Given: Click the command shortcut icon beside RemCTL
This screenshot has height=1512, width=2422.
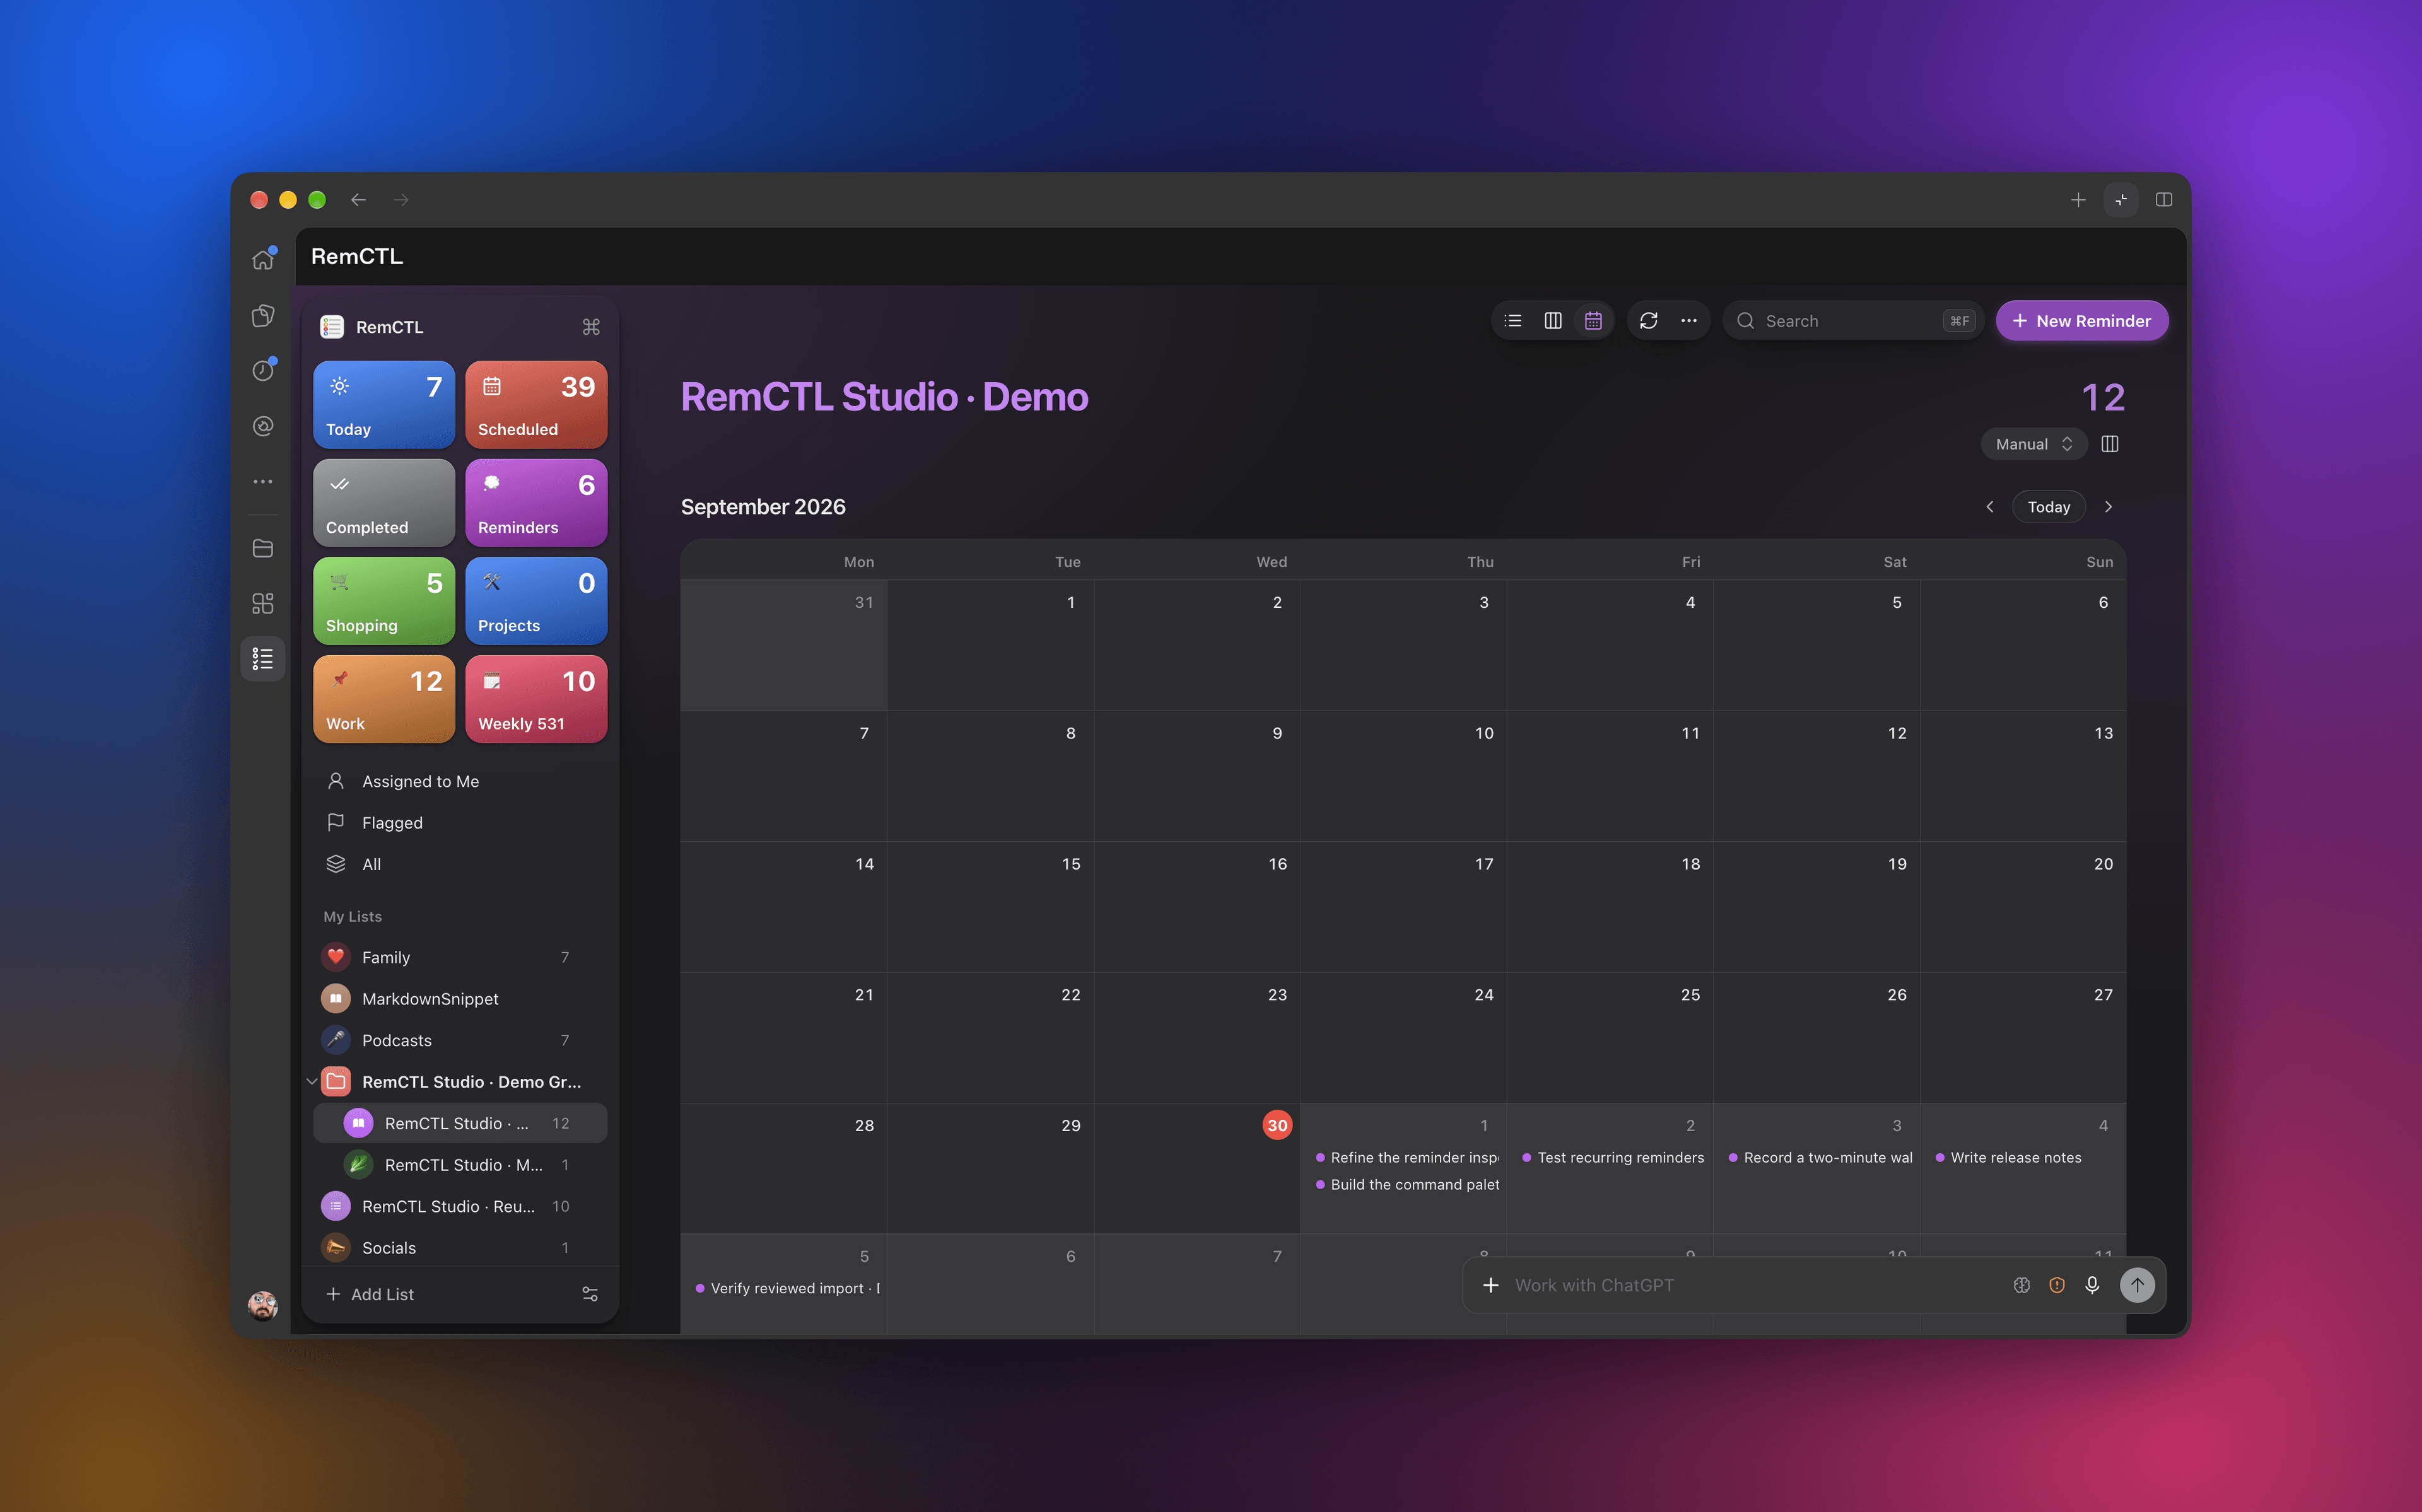Looking at the screenshot, I should (x=591, y=327).
